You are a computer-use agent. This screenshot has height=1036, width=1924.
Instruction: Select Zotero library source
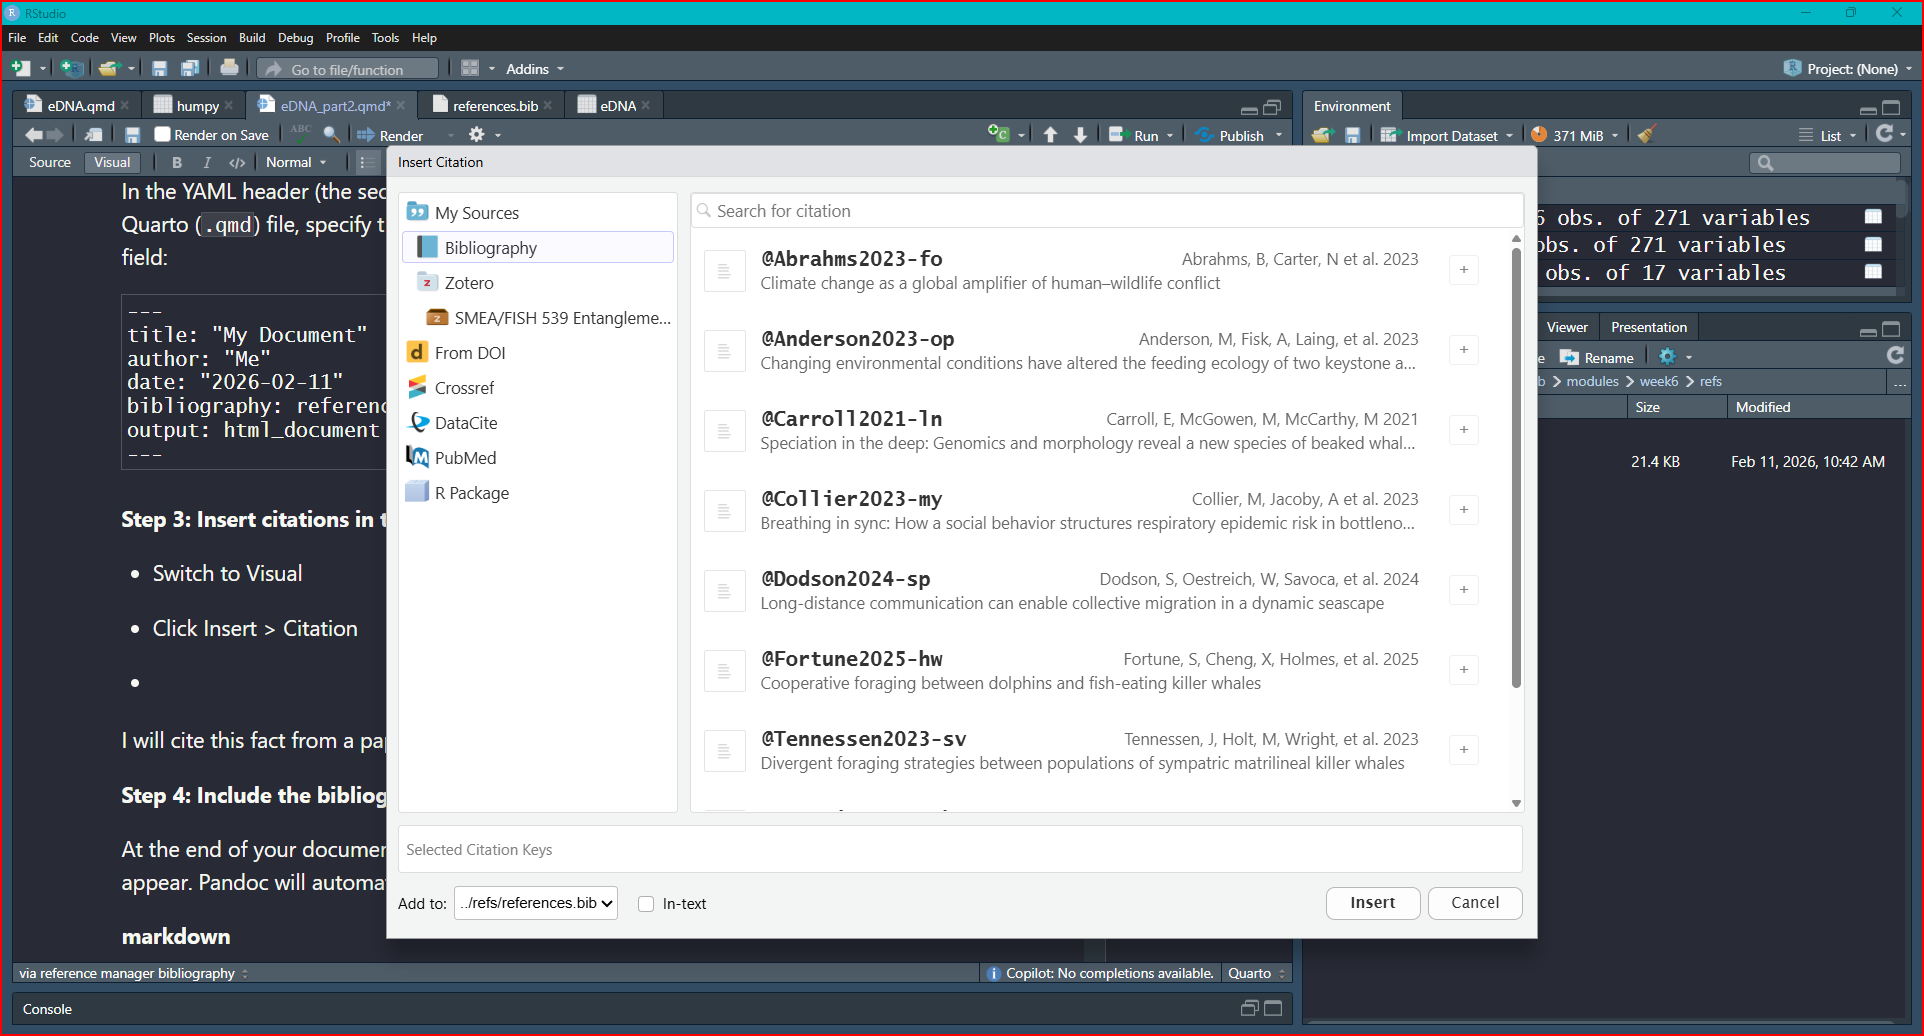pos(468,283)
